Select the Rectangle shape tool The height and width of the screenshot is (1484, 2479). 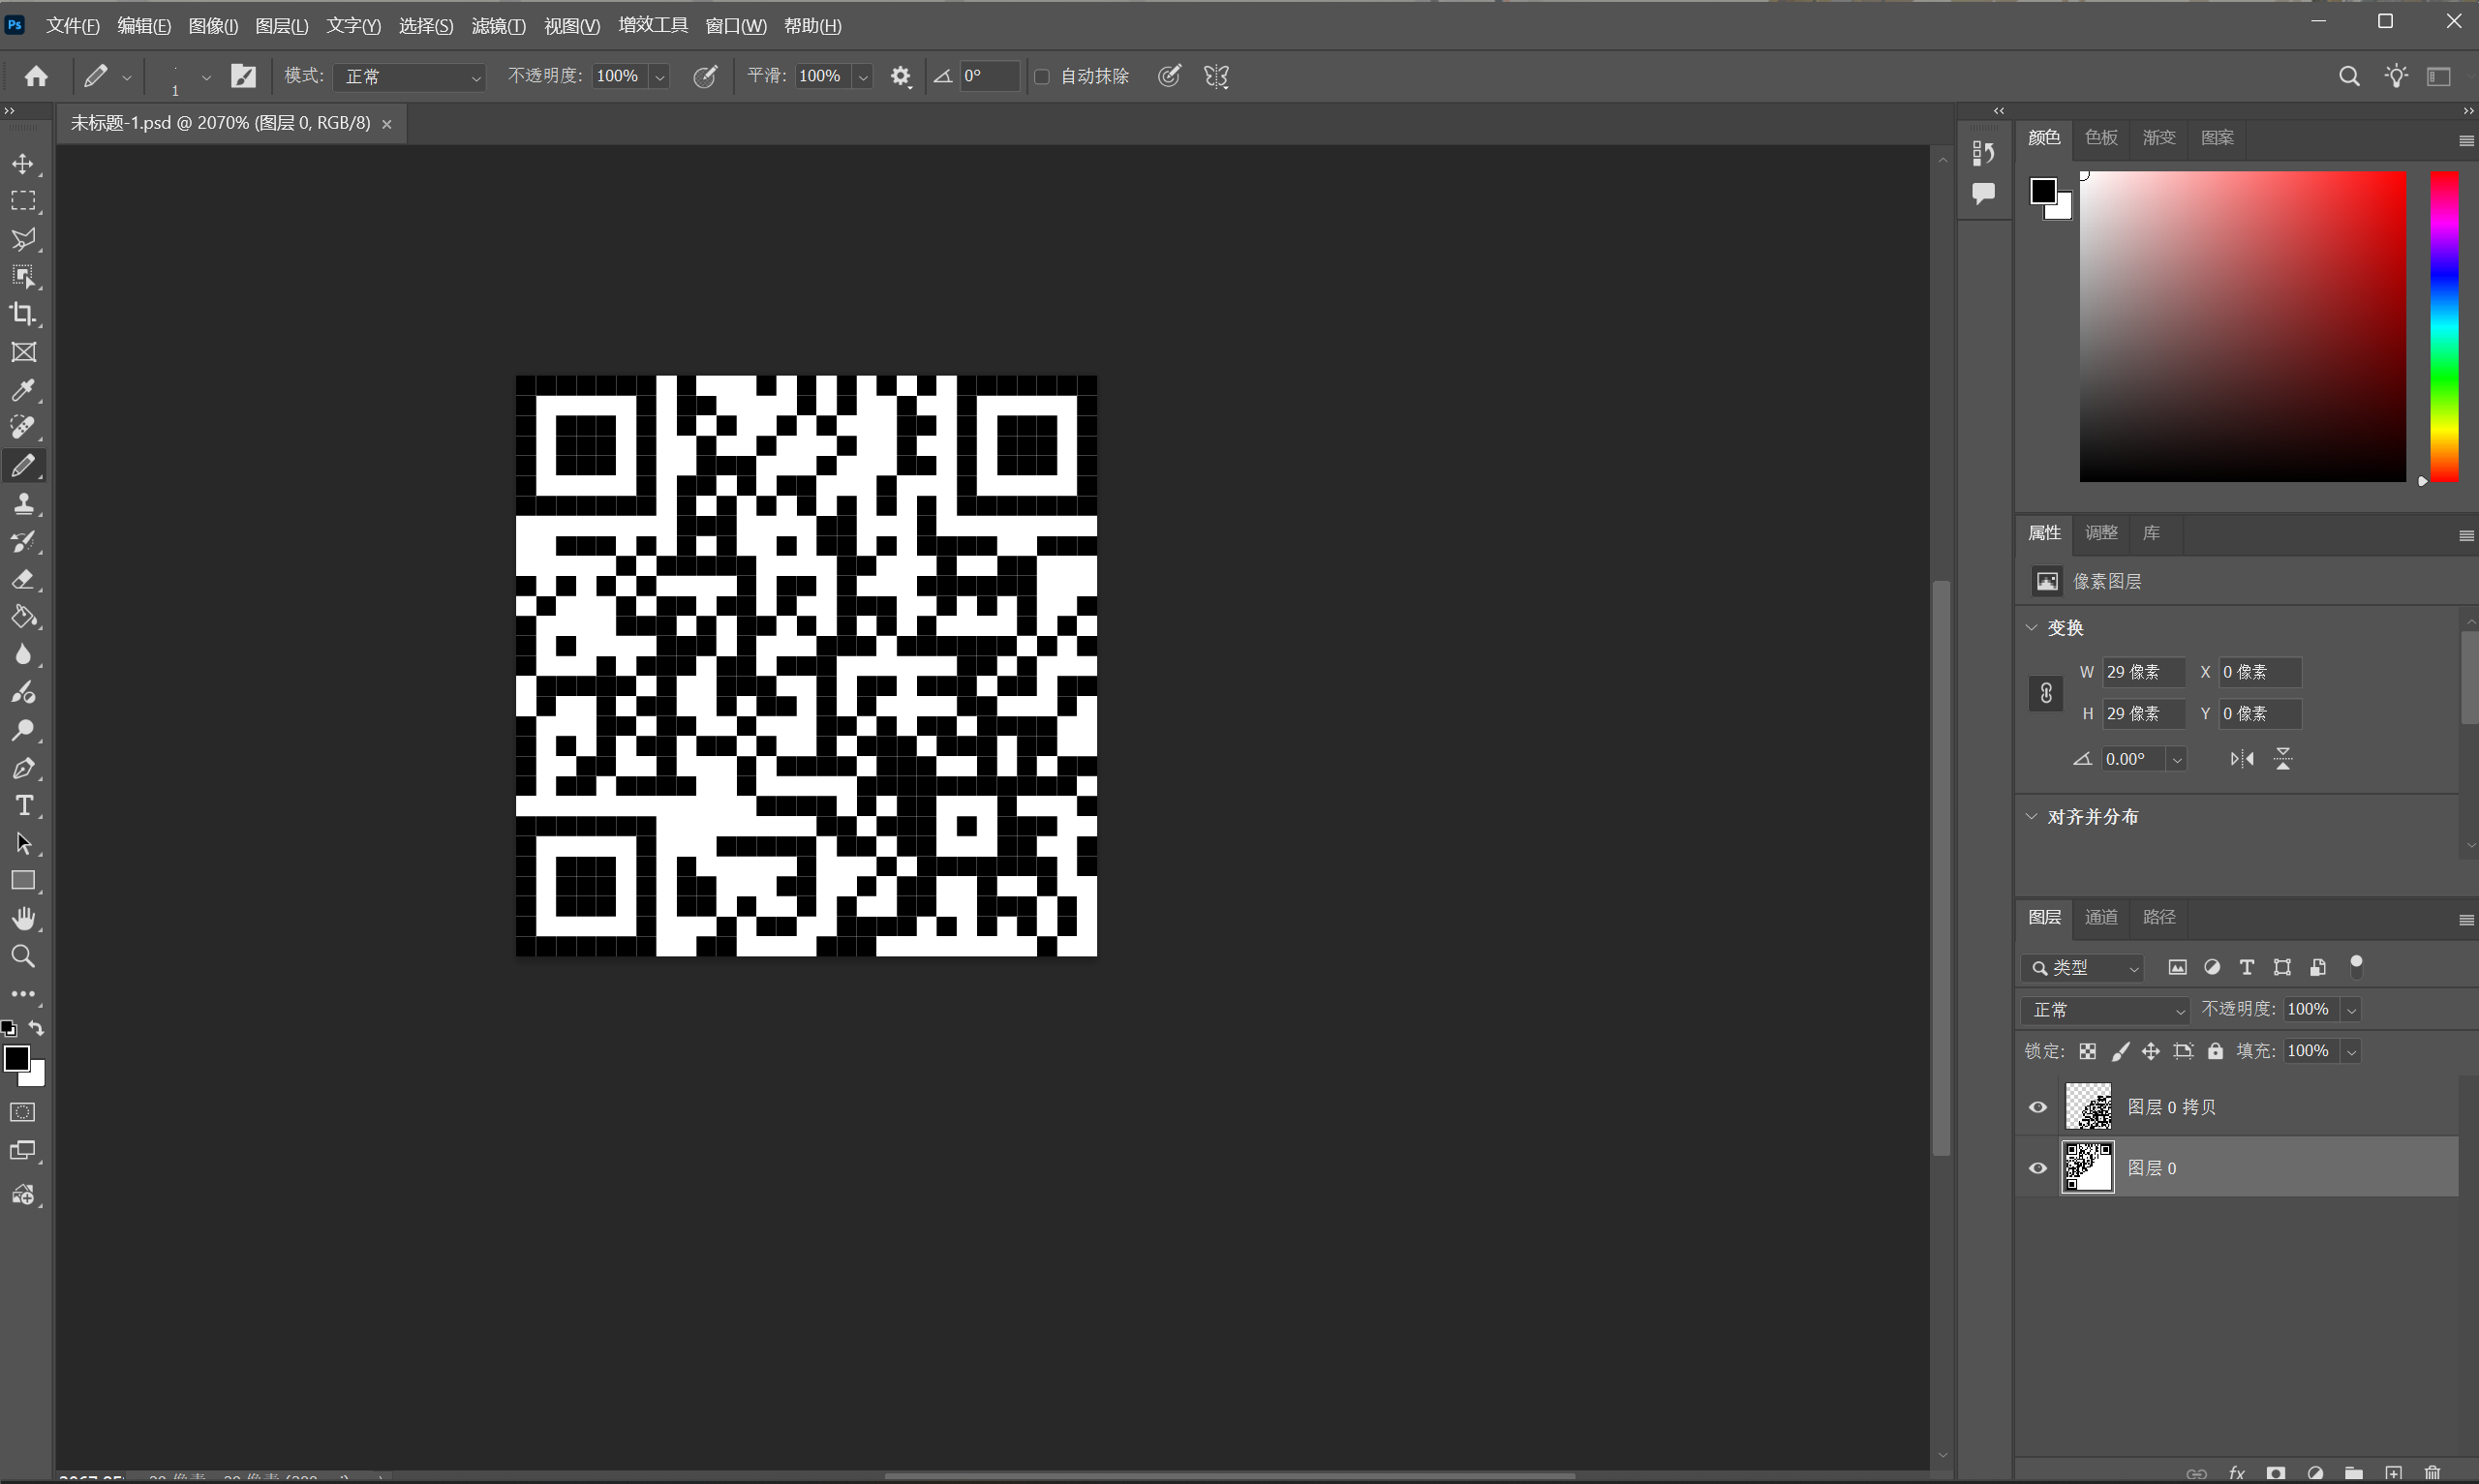pos(23,881)
